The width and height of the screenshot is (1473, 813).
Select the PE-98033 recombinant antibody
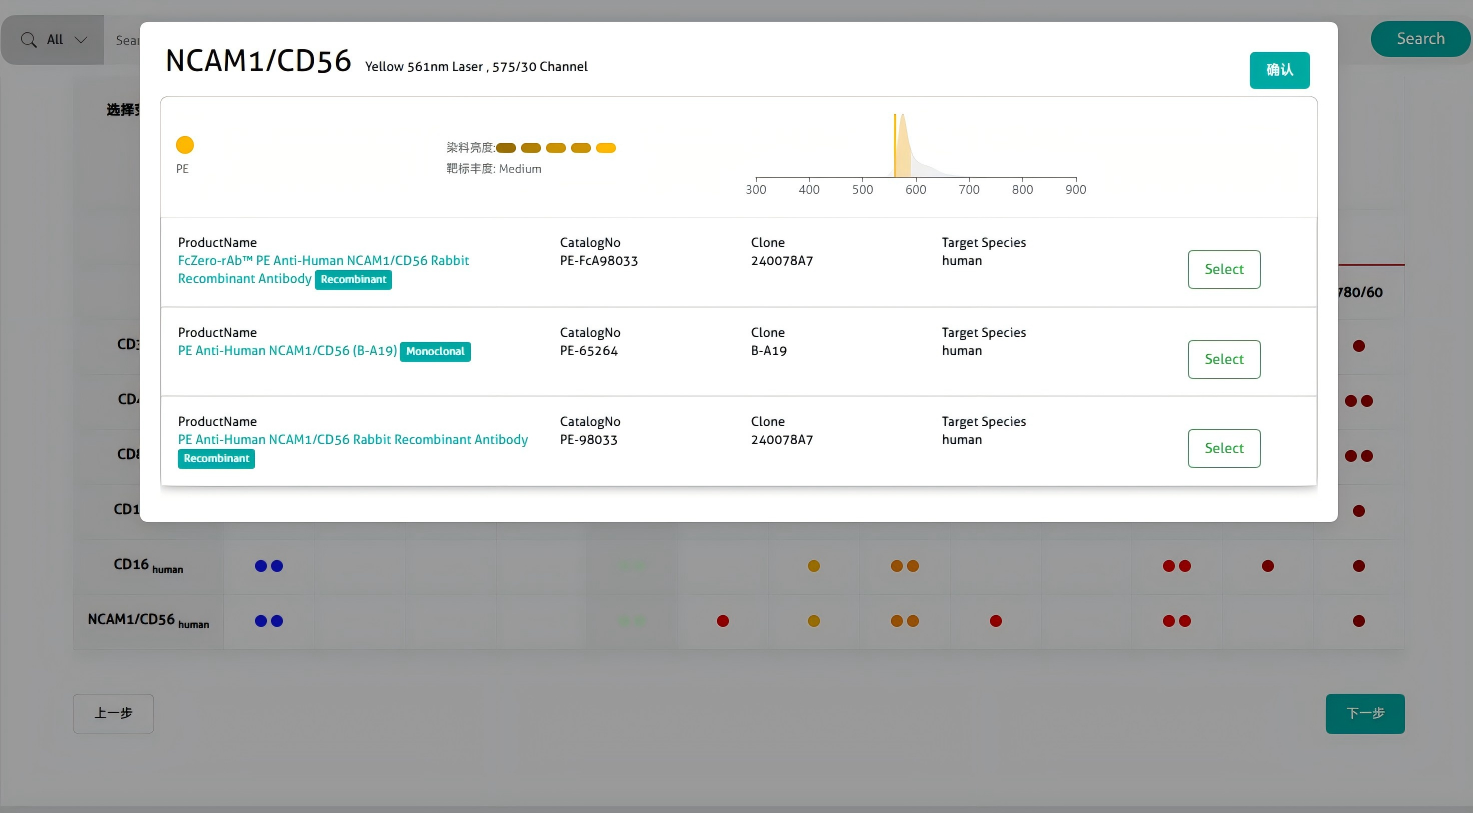pos(1223,448)
